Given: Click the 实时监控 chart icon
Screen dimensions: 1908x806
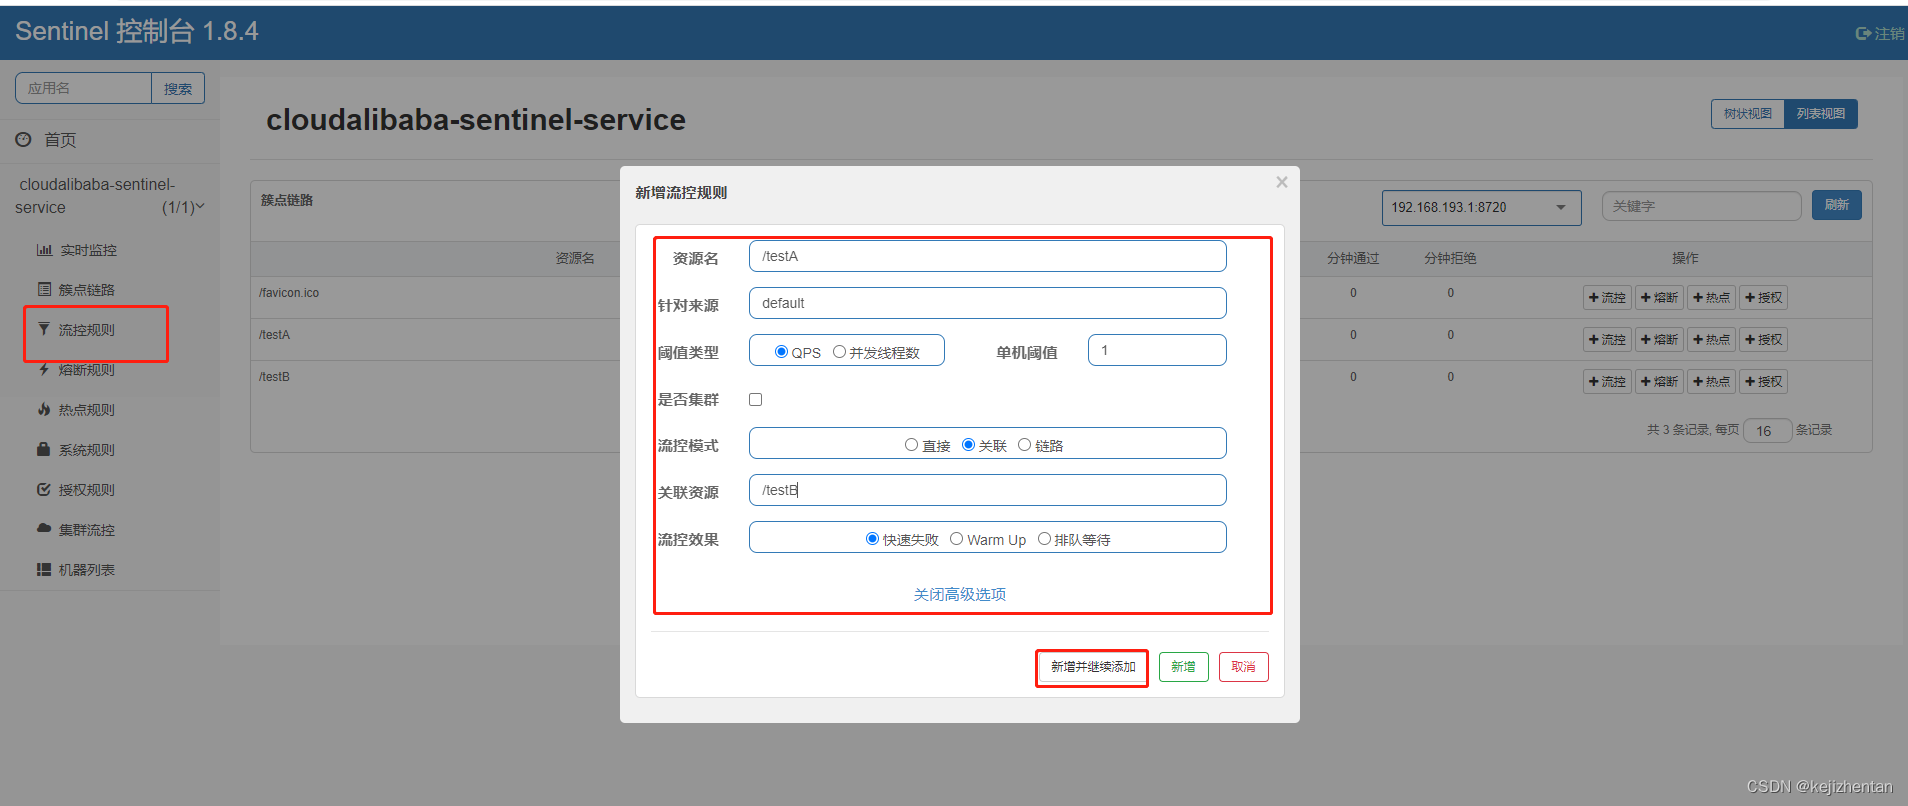Looking at the screenshot, I should pos(44,250).
